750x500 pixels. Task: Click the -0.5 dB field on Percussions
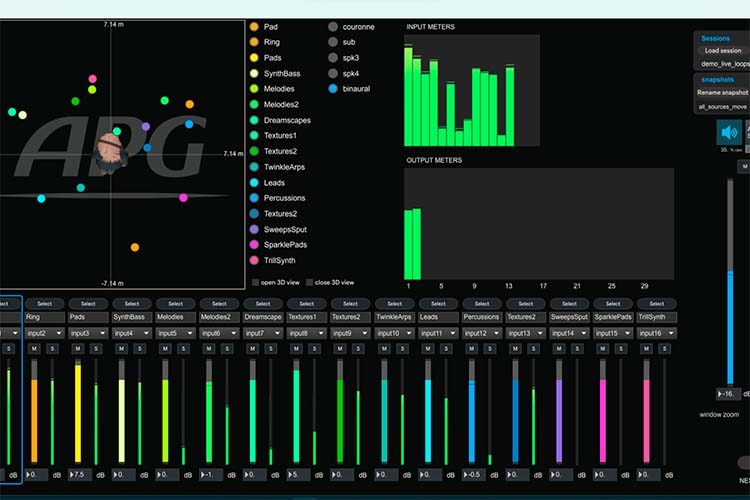(473, 475)
